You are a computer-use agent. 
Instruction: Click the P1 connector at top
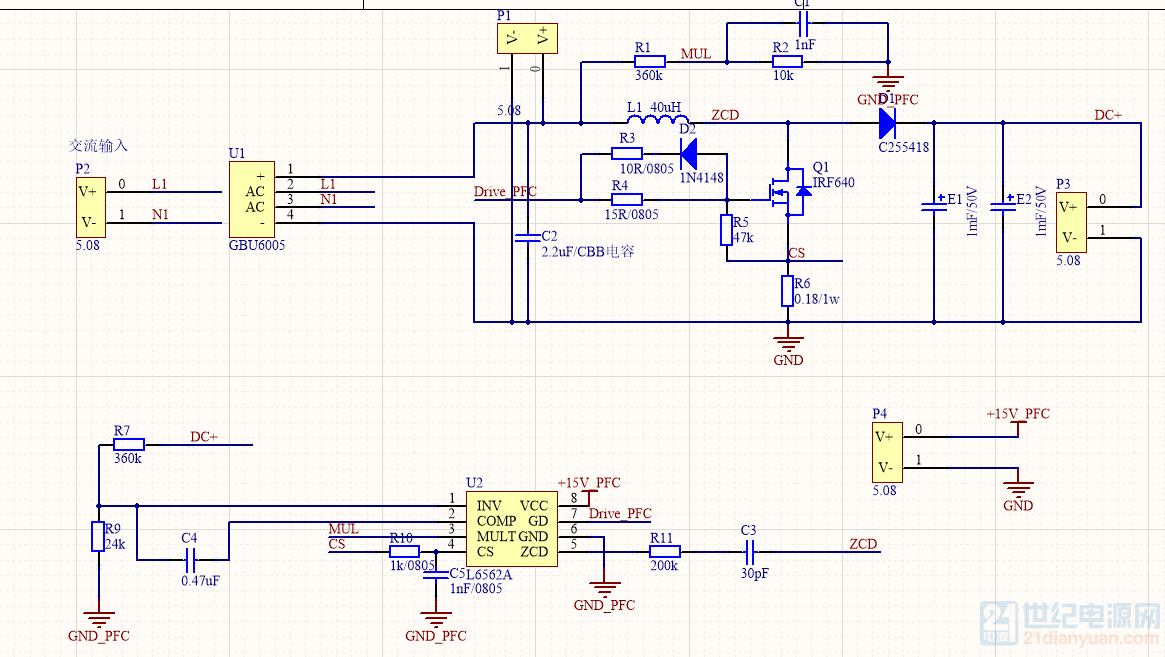tap(527, 38)
